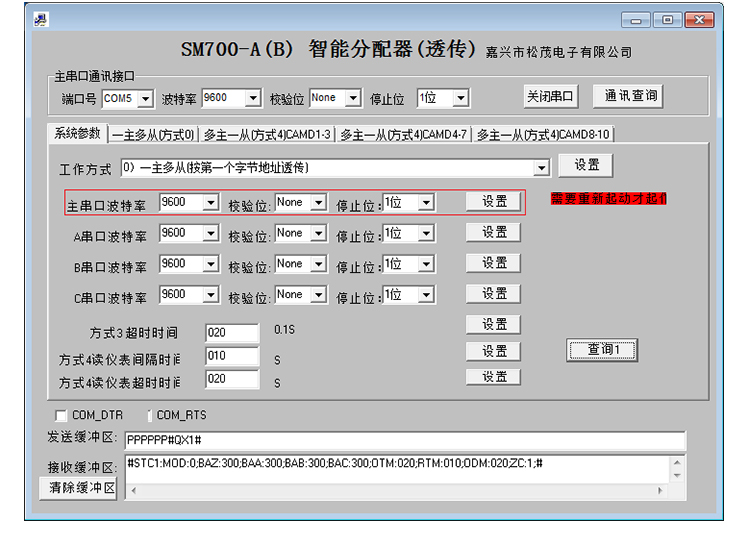Open the 多主一从(方式4)CAMD4-7 tab
The height and width of the screenshot is (536, 746).
[403, 134]
